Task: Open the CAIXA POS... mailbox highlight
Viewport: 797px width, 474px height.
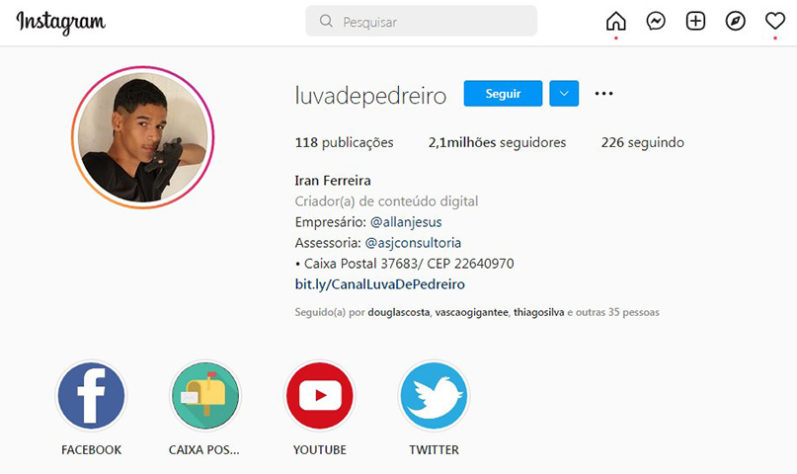Action: click(x=205, y=396)
